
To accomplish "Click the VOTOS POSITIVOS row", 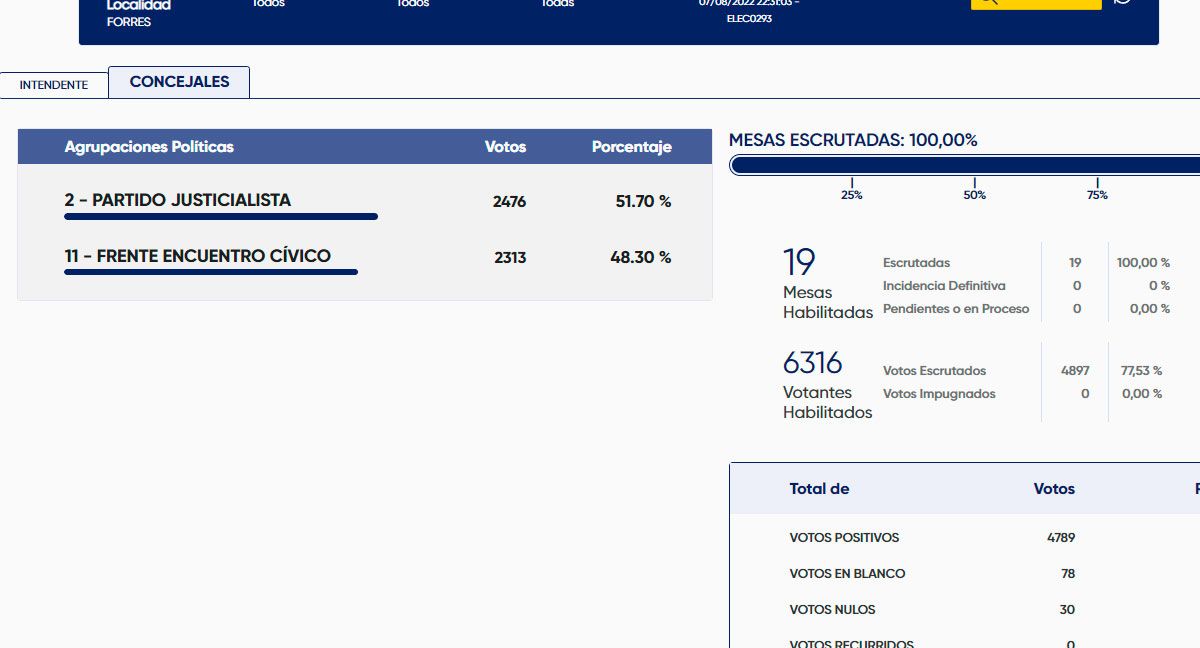I will point(844,538).
